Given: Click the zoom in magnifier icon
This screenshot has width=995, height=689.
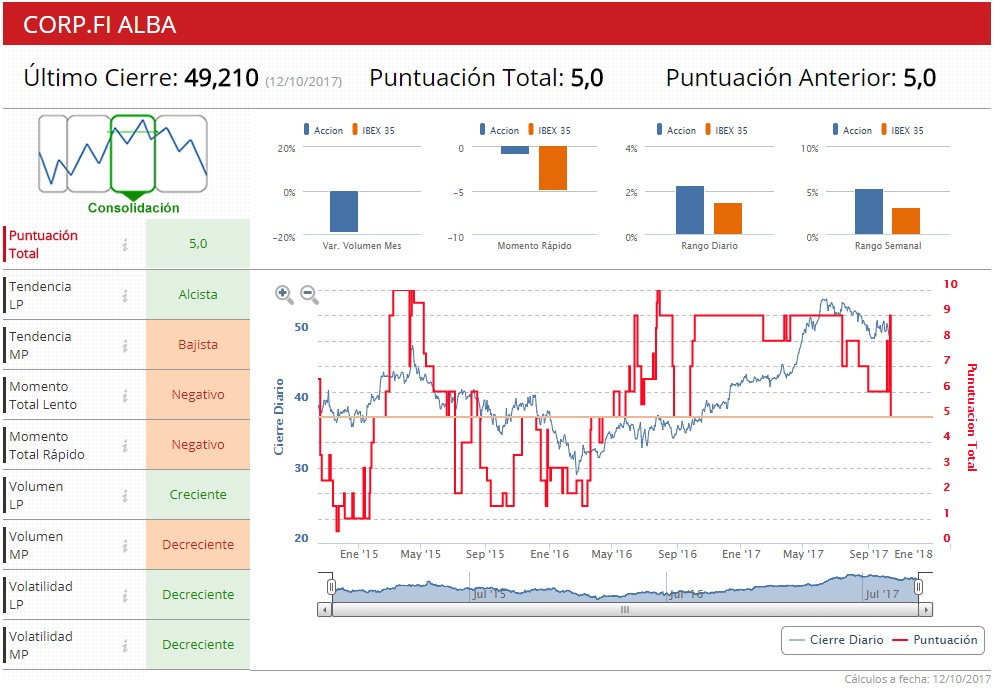Looking at the screenshot, I should [284, 294].
